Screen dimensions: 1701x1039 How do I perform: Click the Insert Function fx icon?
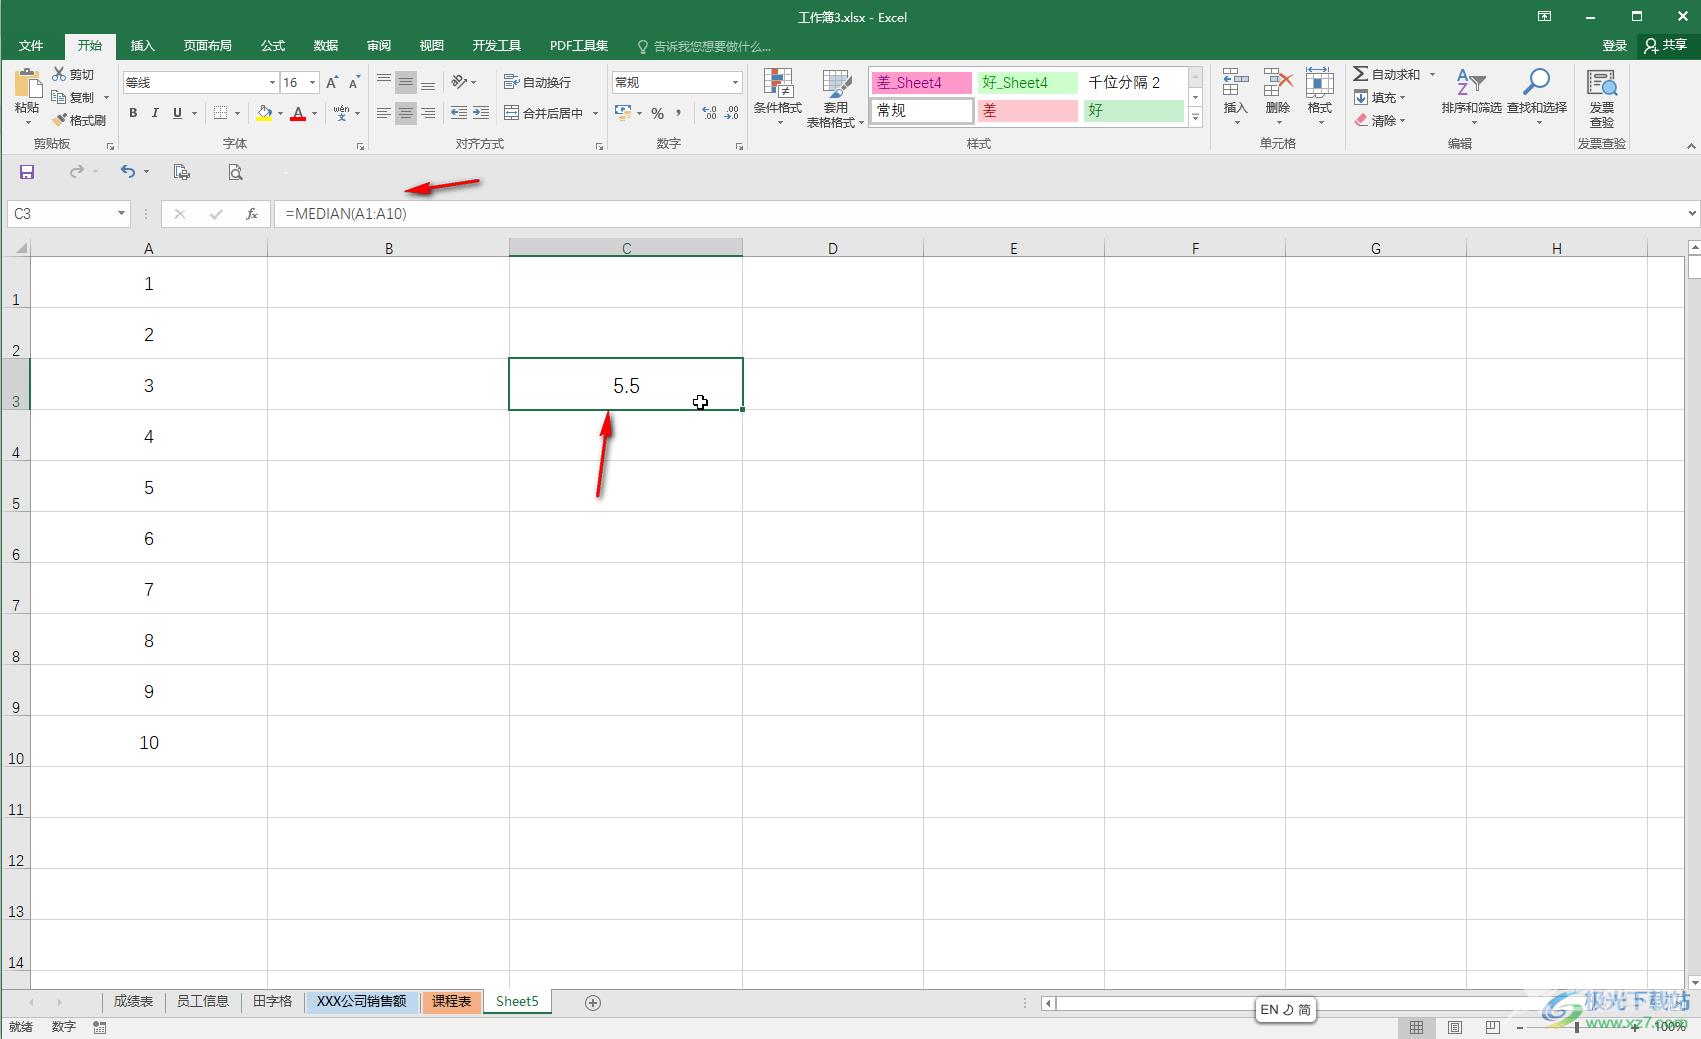click(x=252, y=213)
